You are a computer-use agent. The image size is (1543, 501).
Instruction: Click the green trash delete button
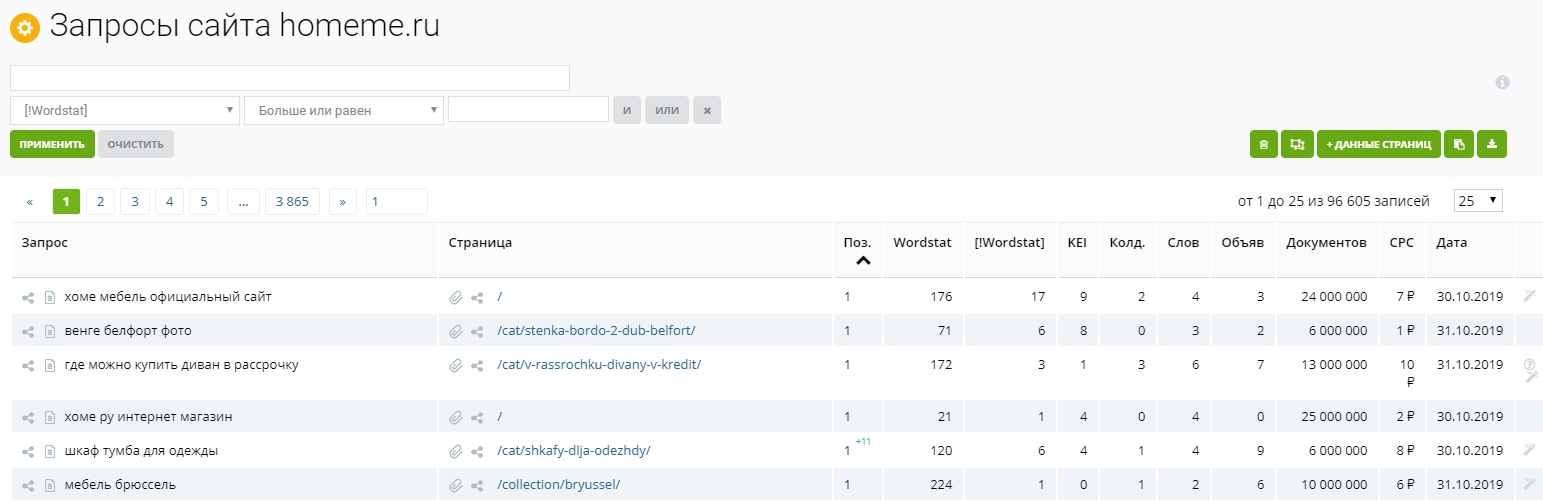1264,144
